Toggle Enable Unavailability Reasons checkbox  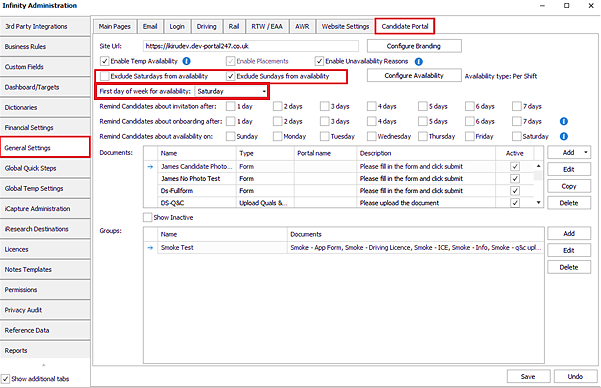click(319, 61)
